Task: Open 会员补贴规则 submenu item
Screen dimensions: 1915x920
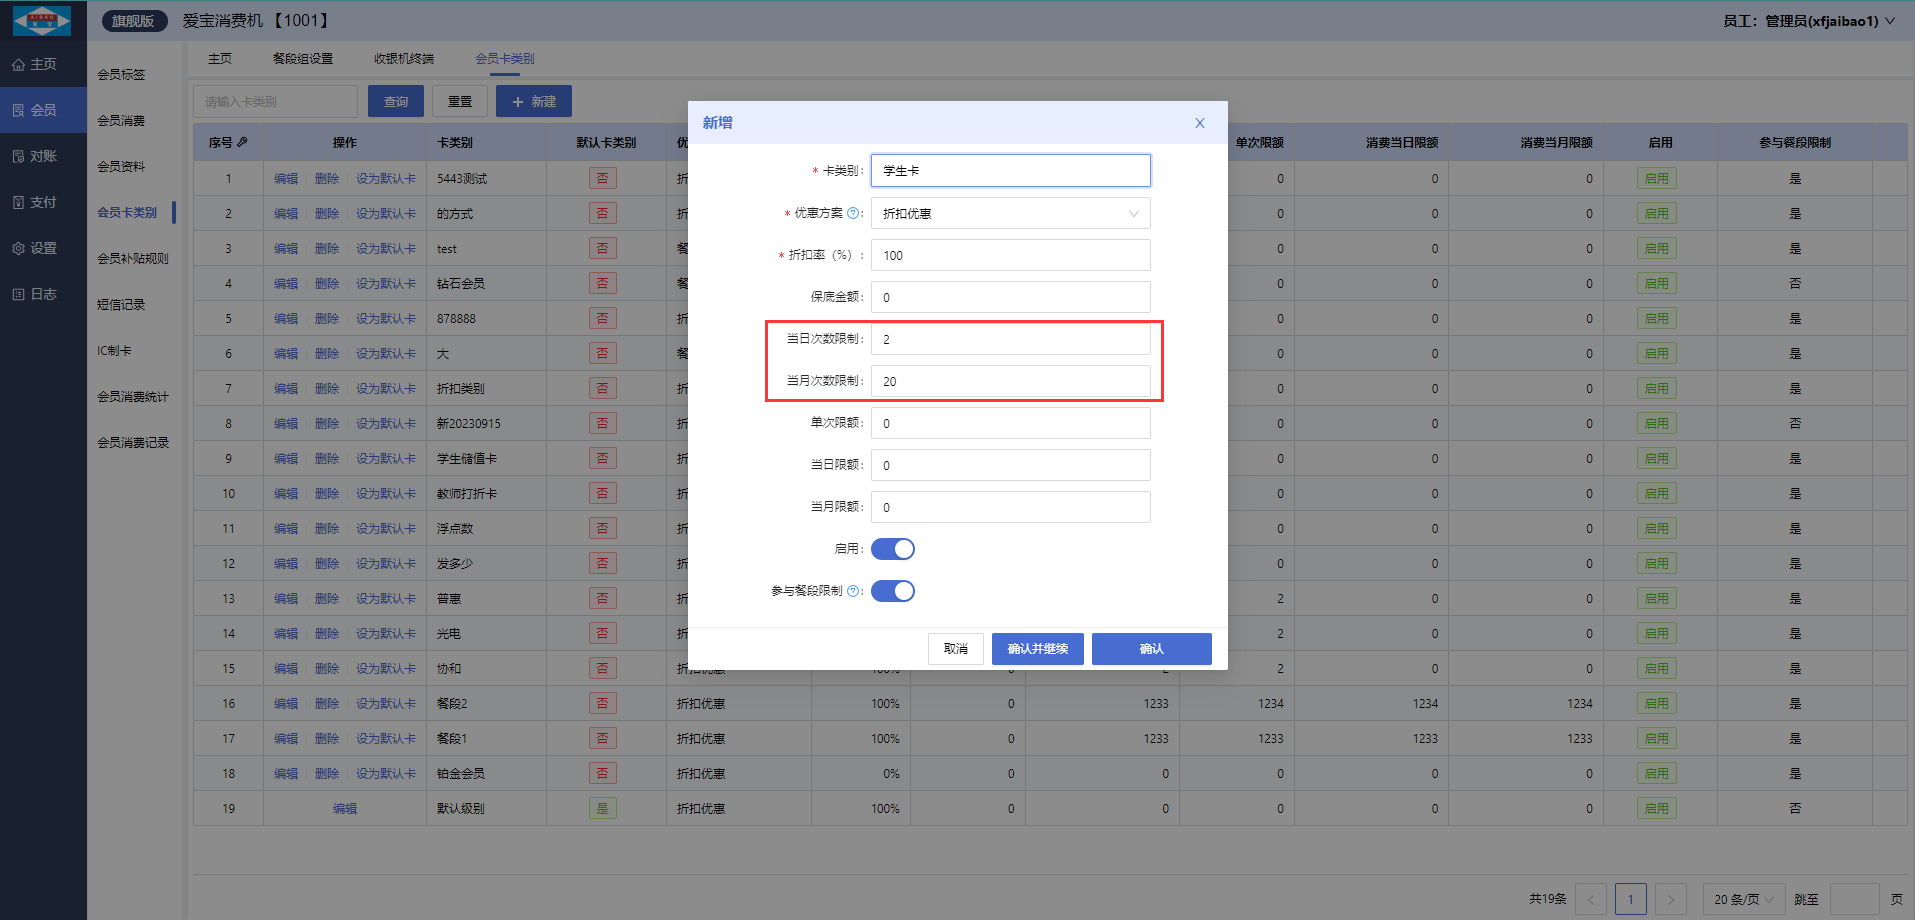Action: [133, 258]
